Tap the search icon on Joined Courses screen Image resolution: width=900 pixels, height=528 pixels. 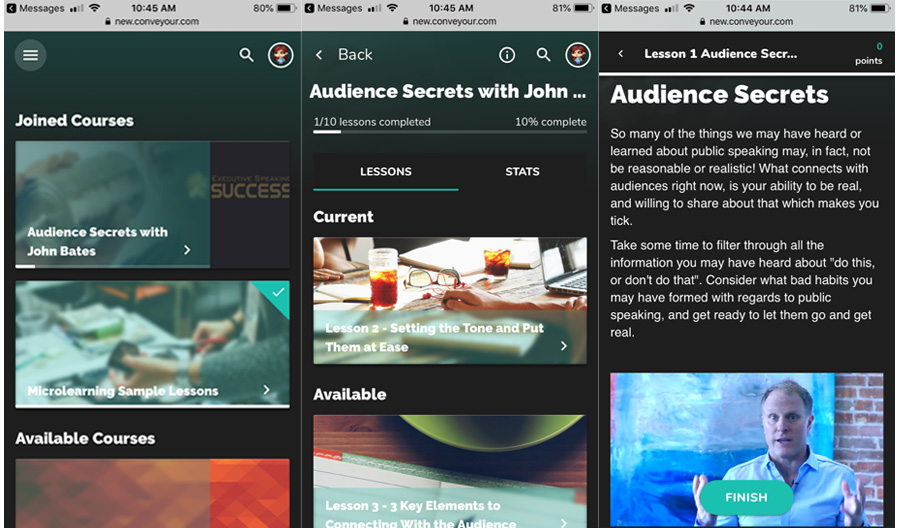click(x=246, y=55)
